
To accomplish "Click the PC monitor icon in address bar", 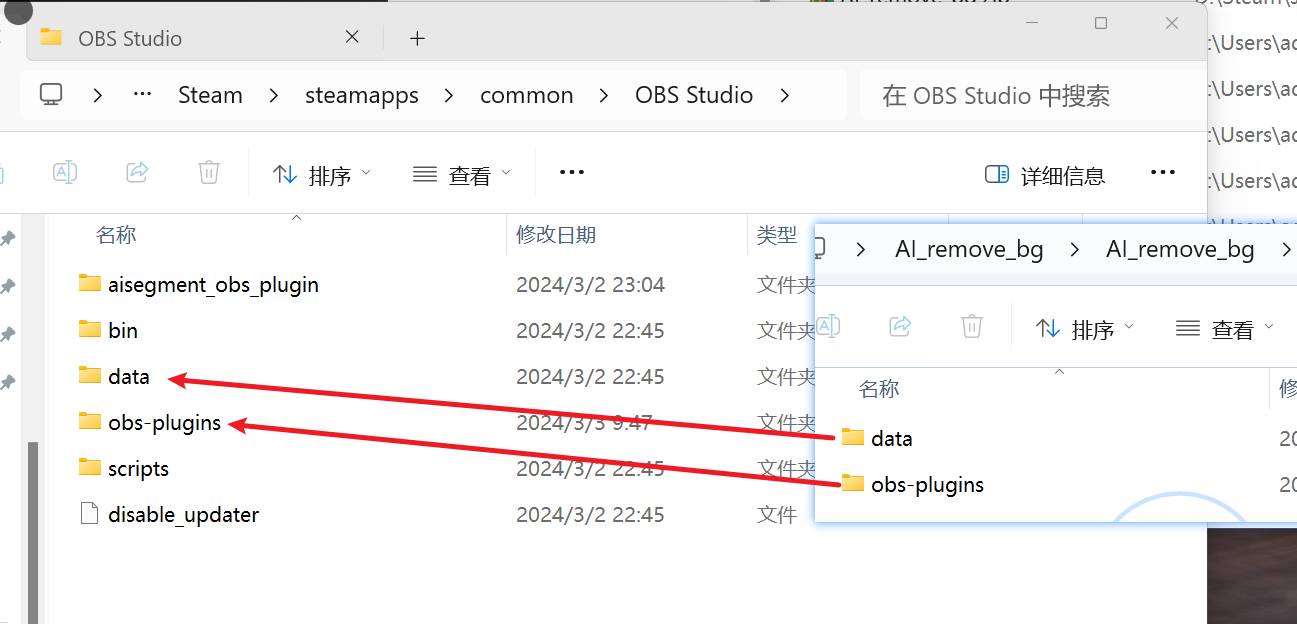I will tap(51, 95).
